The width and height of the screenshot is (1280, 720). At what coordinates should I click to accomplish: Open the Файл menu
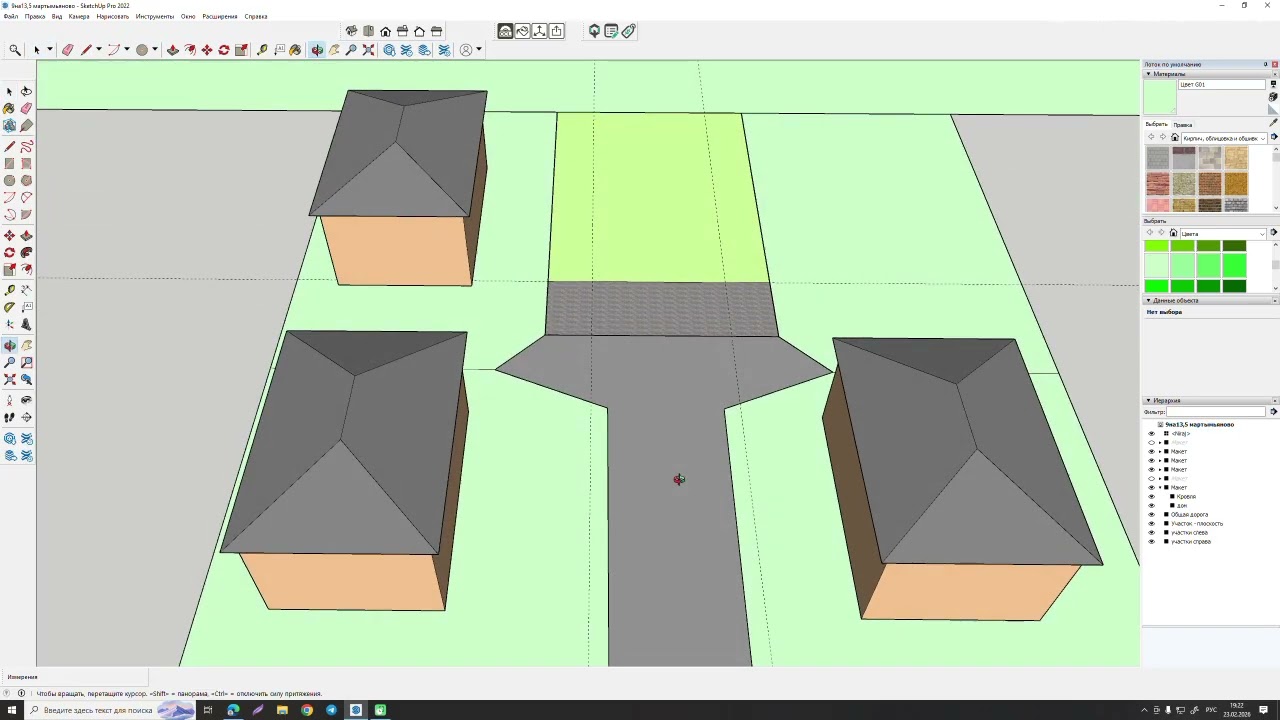tap(11, 16)
